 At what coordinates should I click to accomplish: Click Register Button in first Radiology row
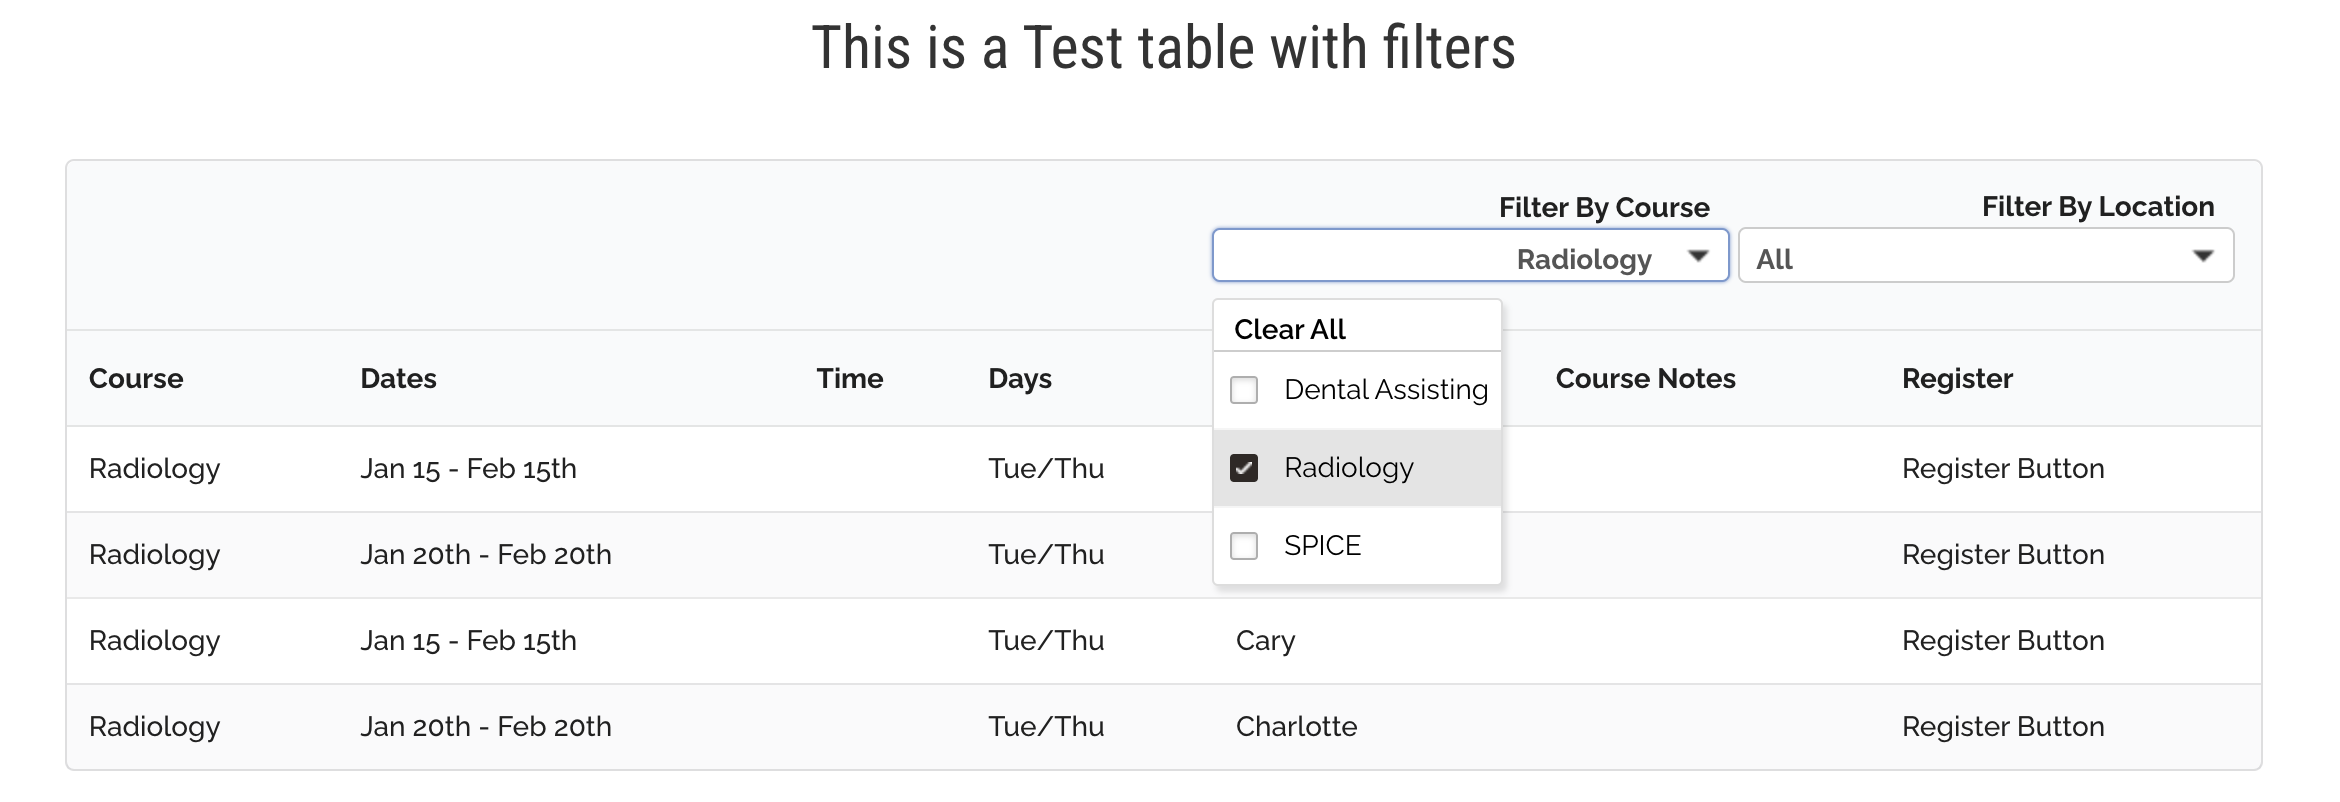[2002, 469]
